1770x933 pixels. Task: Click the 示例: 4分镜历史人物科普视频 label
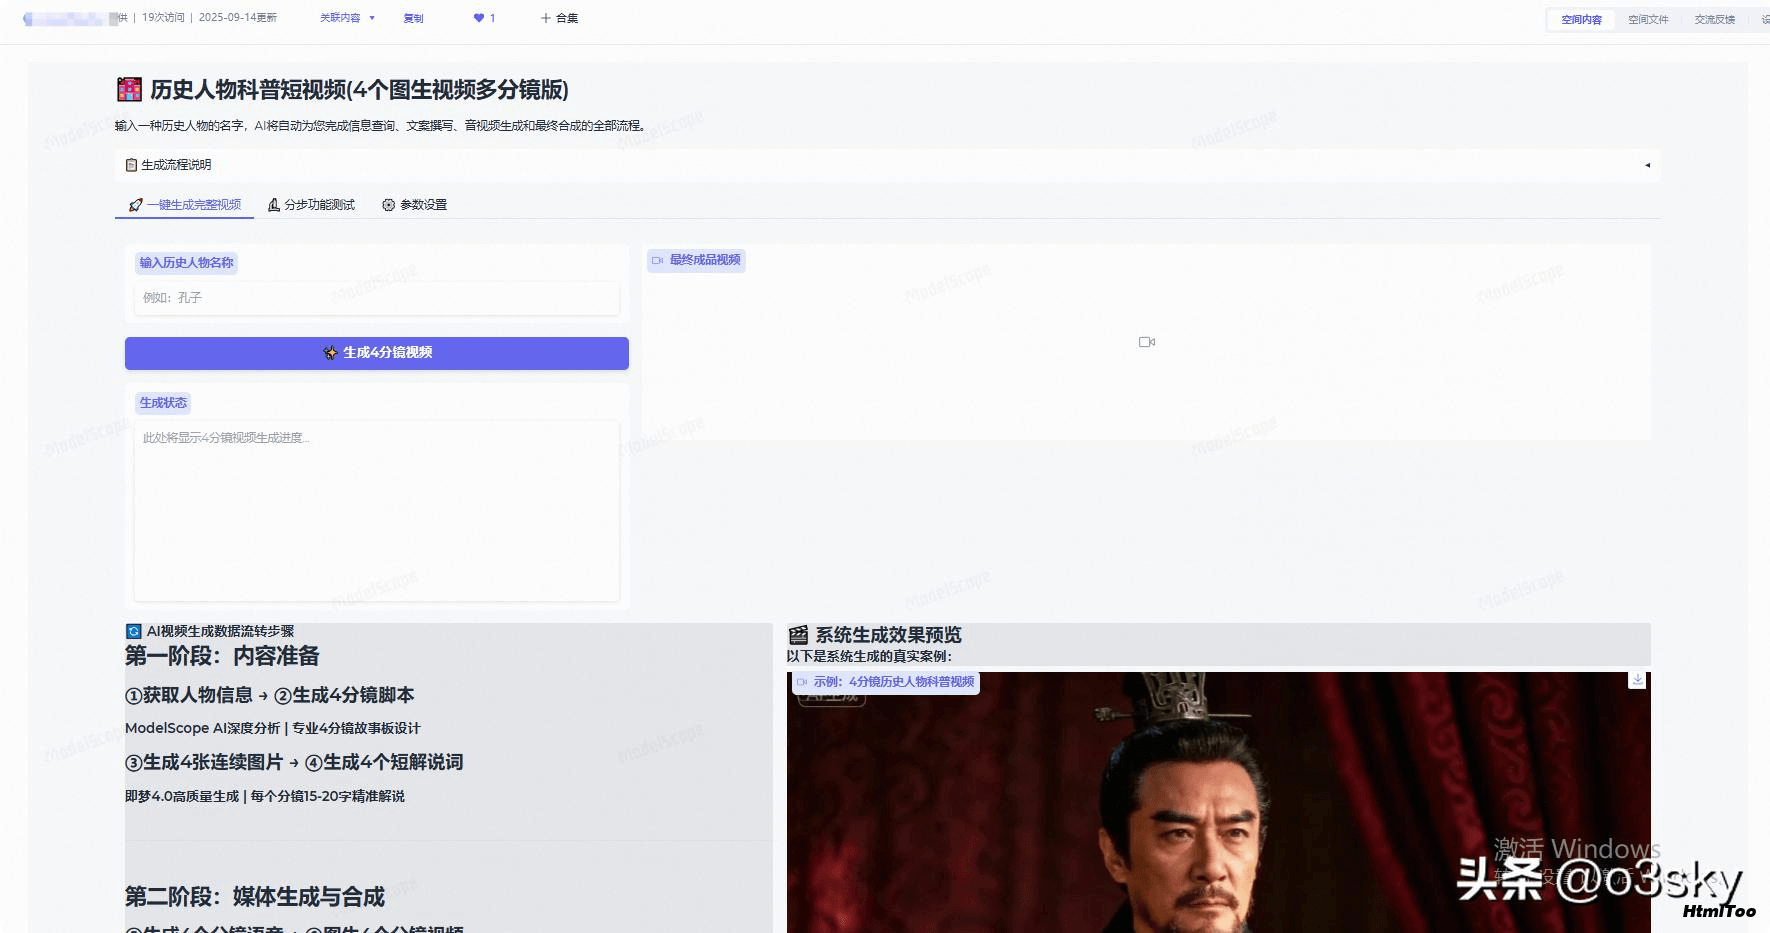click(886, 682)
